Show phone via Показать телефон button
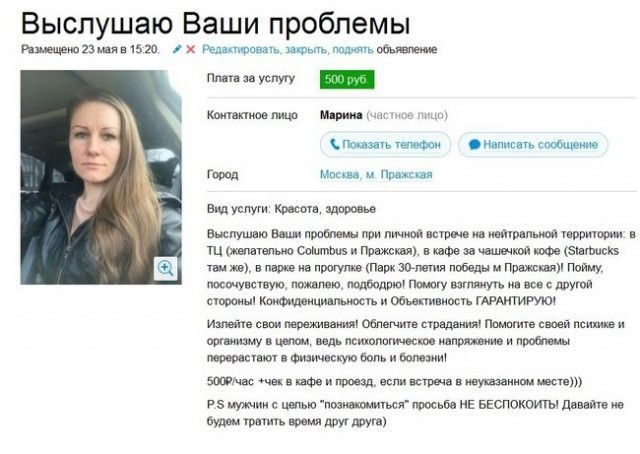Image resolution: width=640 pixels, height=454 pixels. coord(385,145)
